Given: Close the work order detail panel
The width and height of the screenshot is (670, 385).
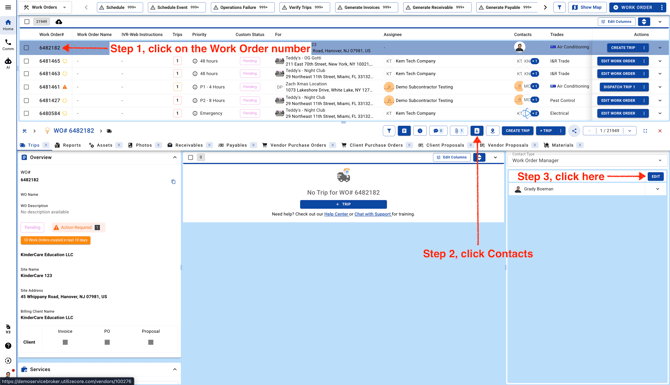Looking at the screenshot, I should tap(660, 131).
